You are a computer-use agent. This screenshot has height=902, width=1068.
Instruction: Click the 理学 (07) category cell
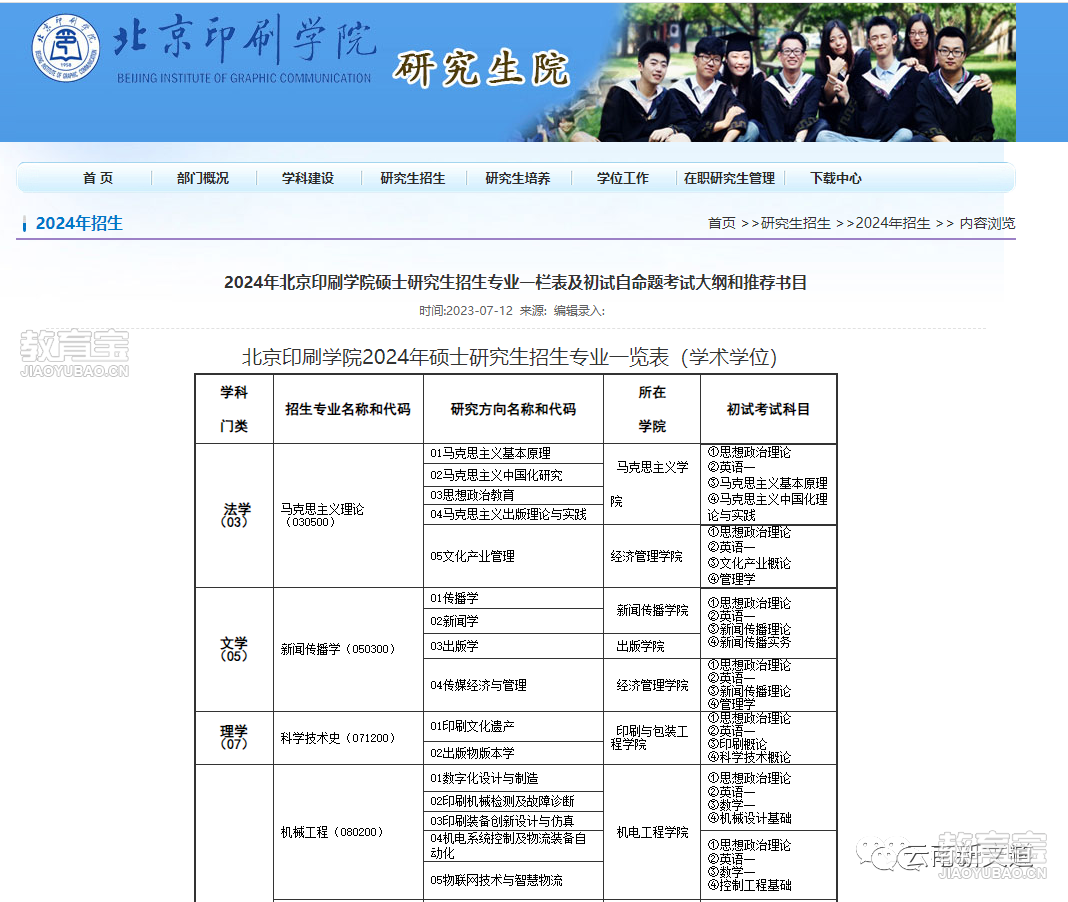point(234,737)
